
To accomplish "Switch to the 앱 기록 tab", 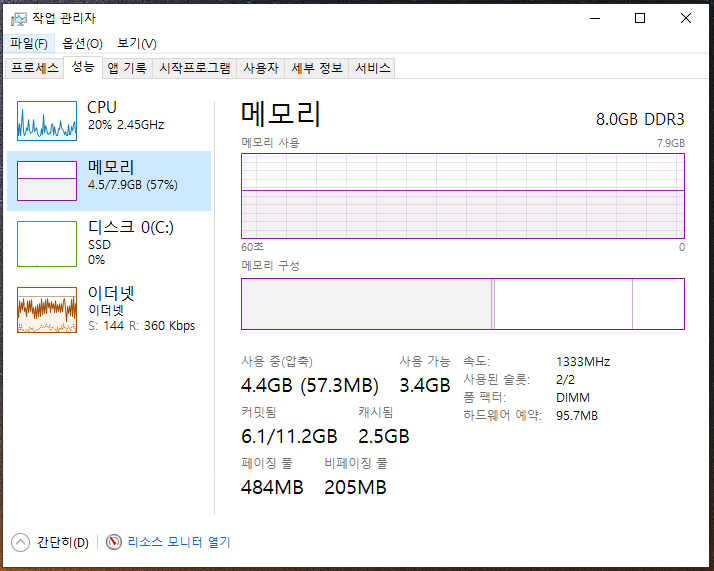I will [x=127, y=68].
